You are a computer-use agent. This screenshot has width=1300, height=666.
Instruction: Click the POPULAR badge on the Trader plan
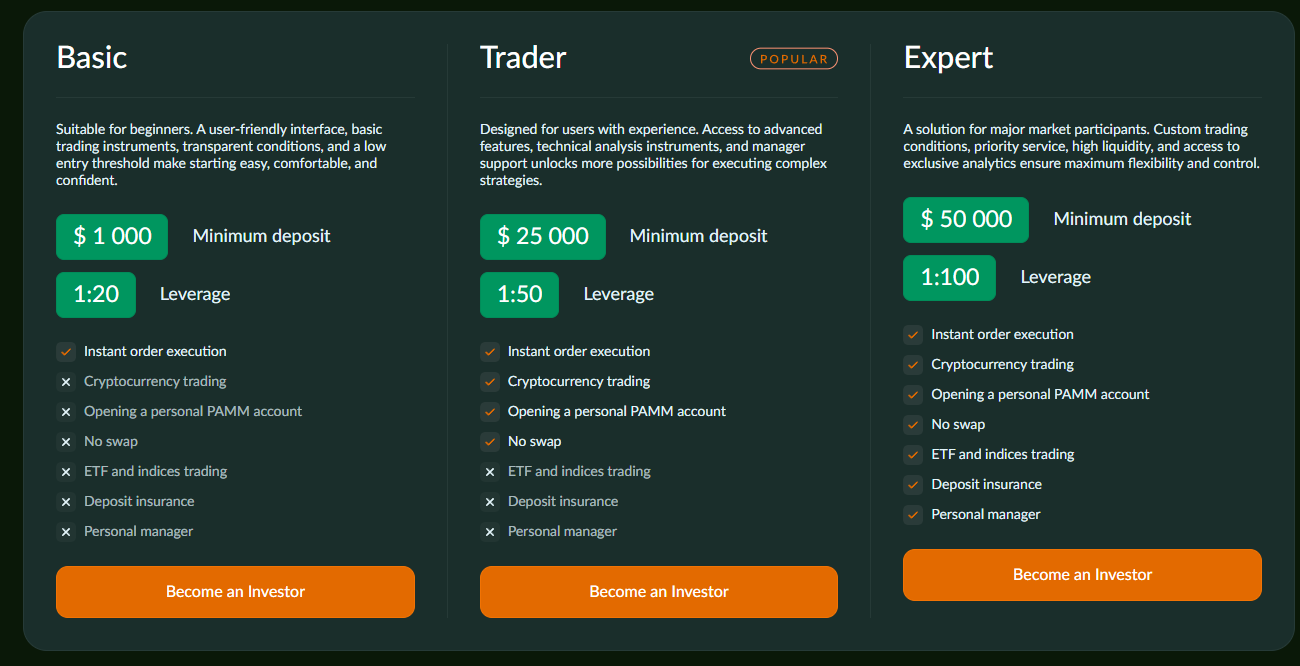coord(794,58)
